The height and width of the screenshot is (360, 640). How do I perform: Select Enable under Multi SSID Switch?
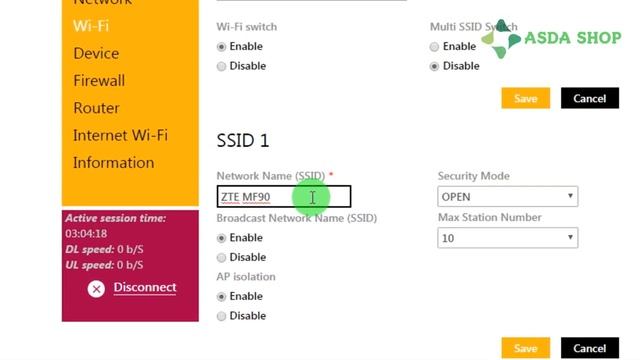[x=434, y=47]
